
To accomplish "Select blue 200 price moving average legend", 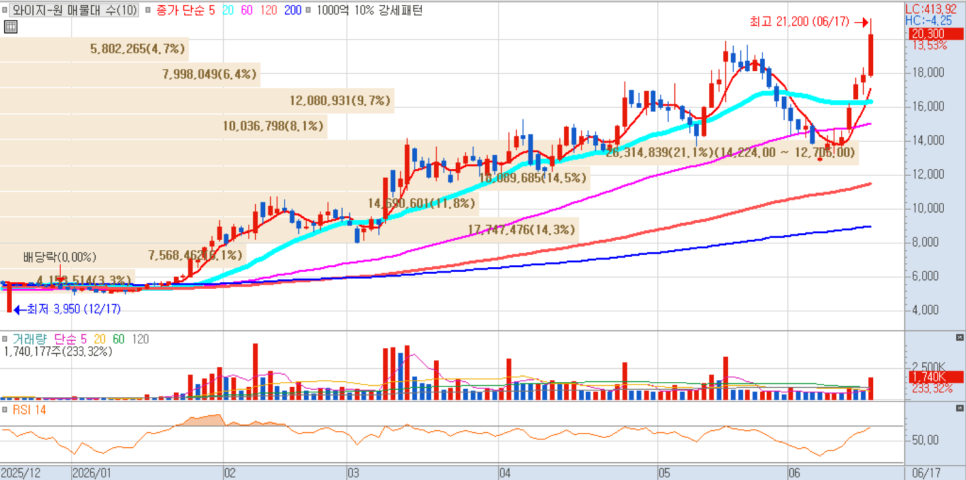I will pyautogui.click(x=291, y=10).
